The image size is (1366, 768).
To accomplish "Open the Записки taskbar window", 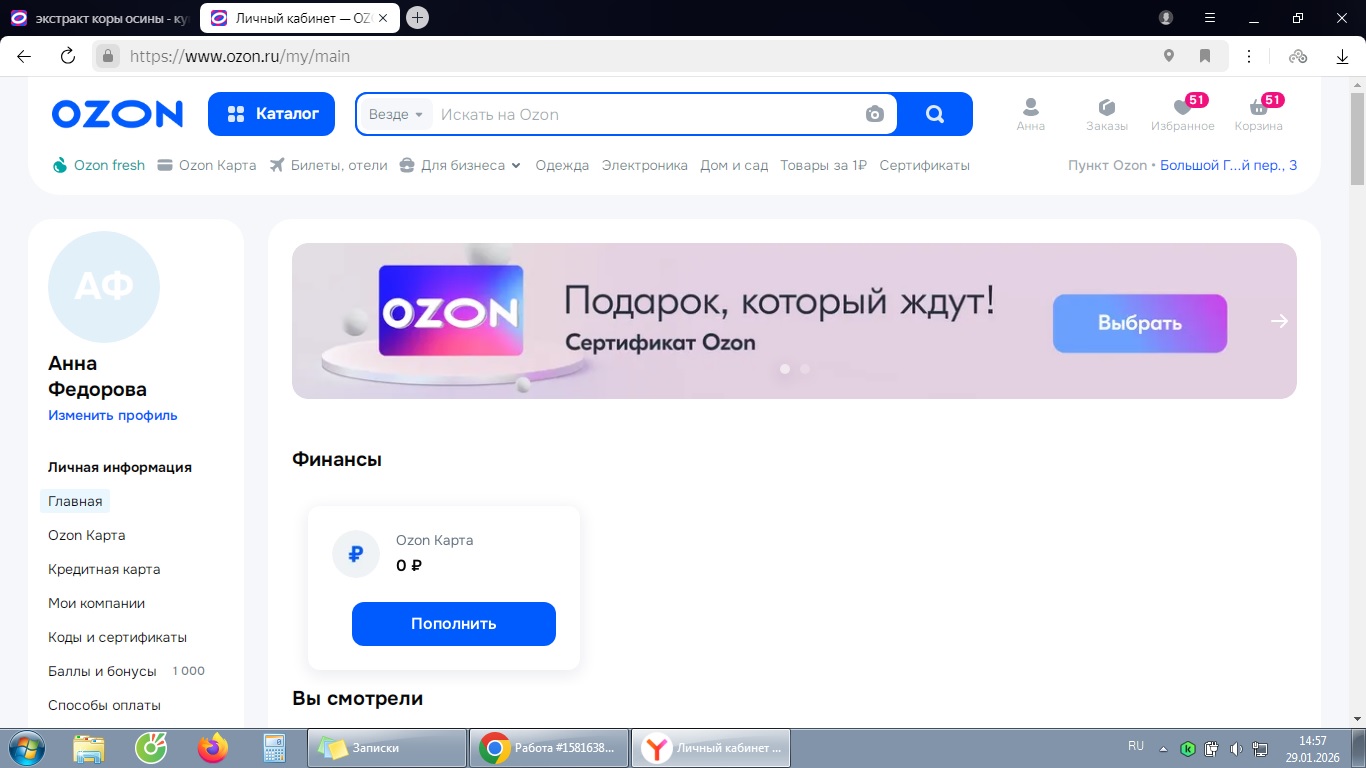I will pyautogui.click(x=388, y=748).
